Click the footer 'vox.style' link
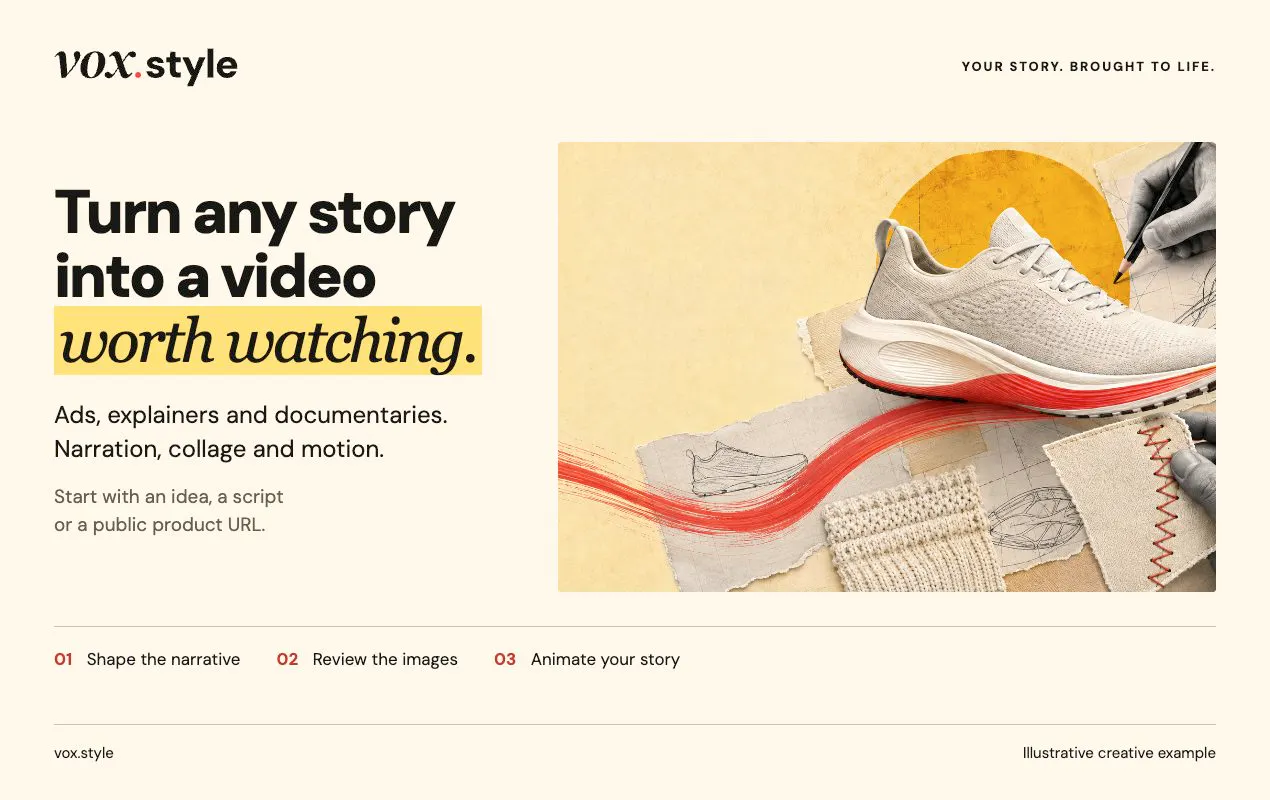Image resolution: width=1270 pixels, height=800 pixels. (84, 753)
